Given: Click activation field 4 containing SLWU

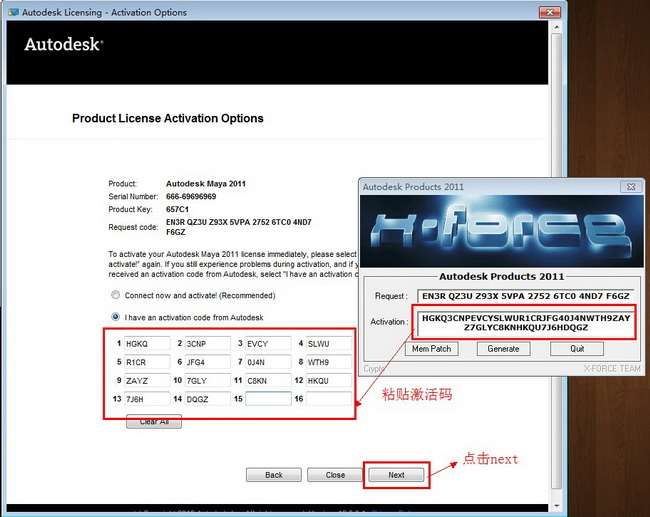Looking at the screenshot, I should 329,344.
